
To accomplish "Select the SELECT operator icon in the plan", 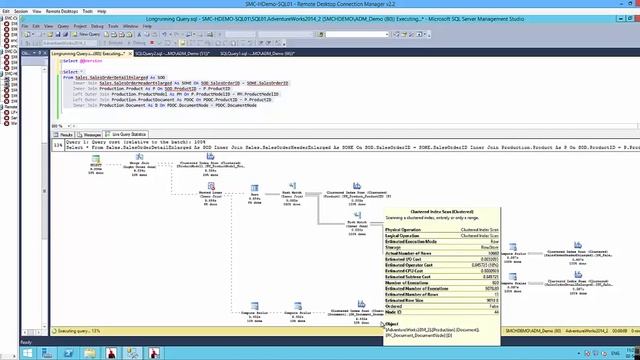I will coord(96,159).
